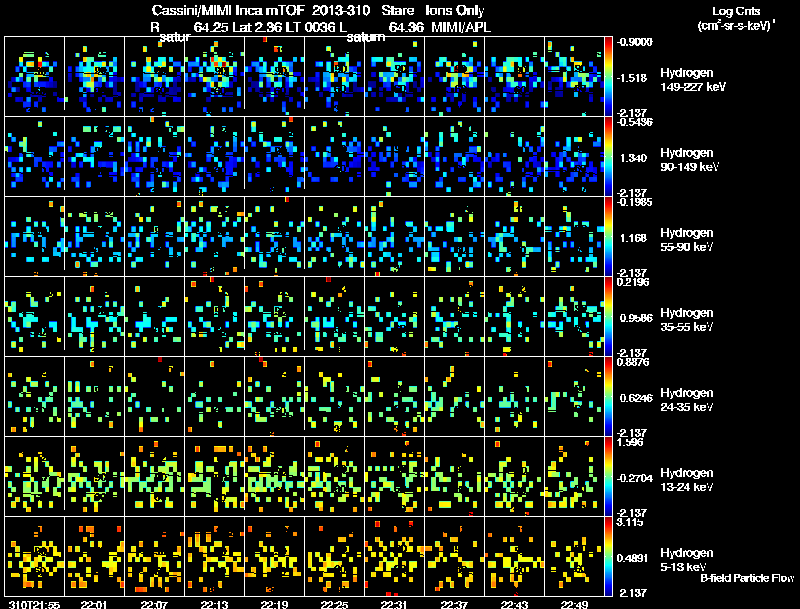Click the Cassini/MIMI Inca mTOF title
Image resolution: width=800 pixels, height=609 pixels.
click(228, 10)
